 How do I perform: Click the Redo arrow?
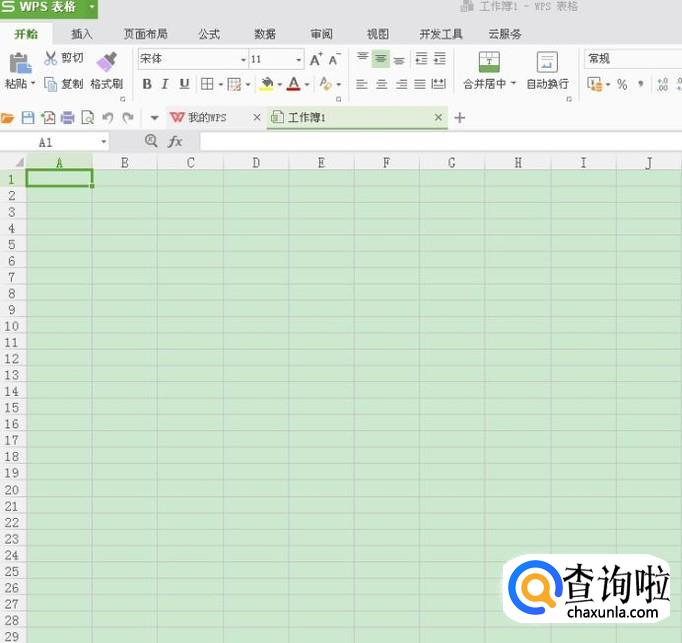[127, 117]
